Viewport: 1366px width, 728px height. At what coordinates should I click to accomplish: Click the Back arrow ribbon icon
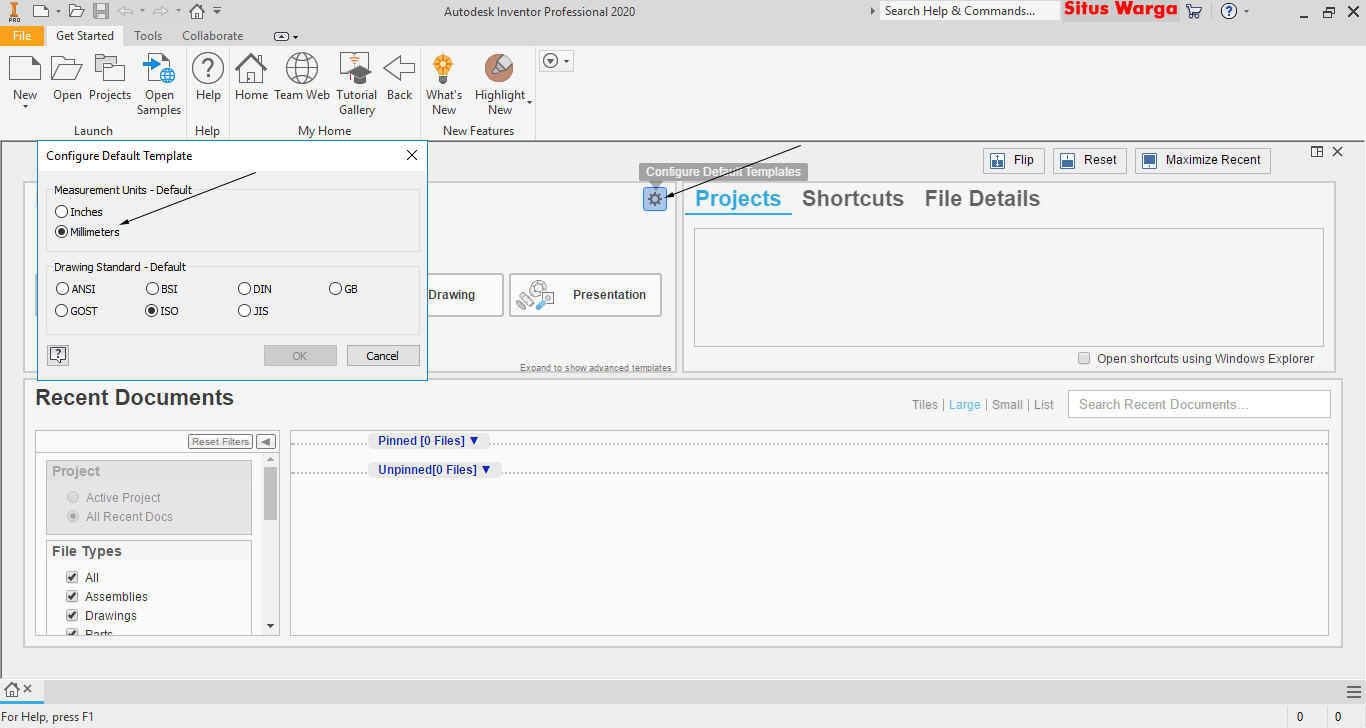400,69
